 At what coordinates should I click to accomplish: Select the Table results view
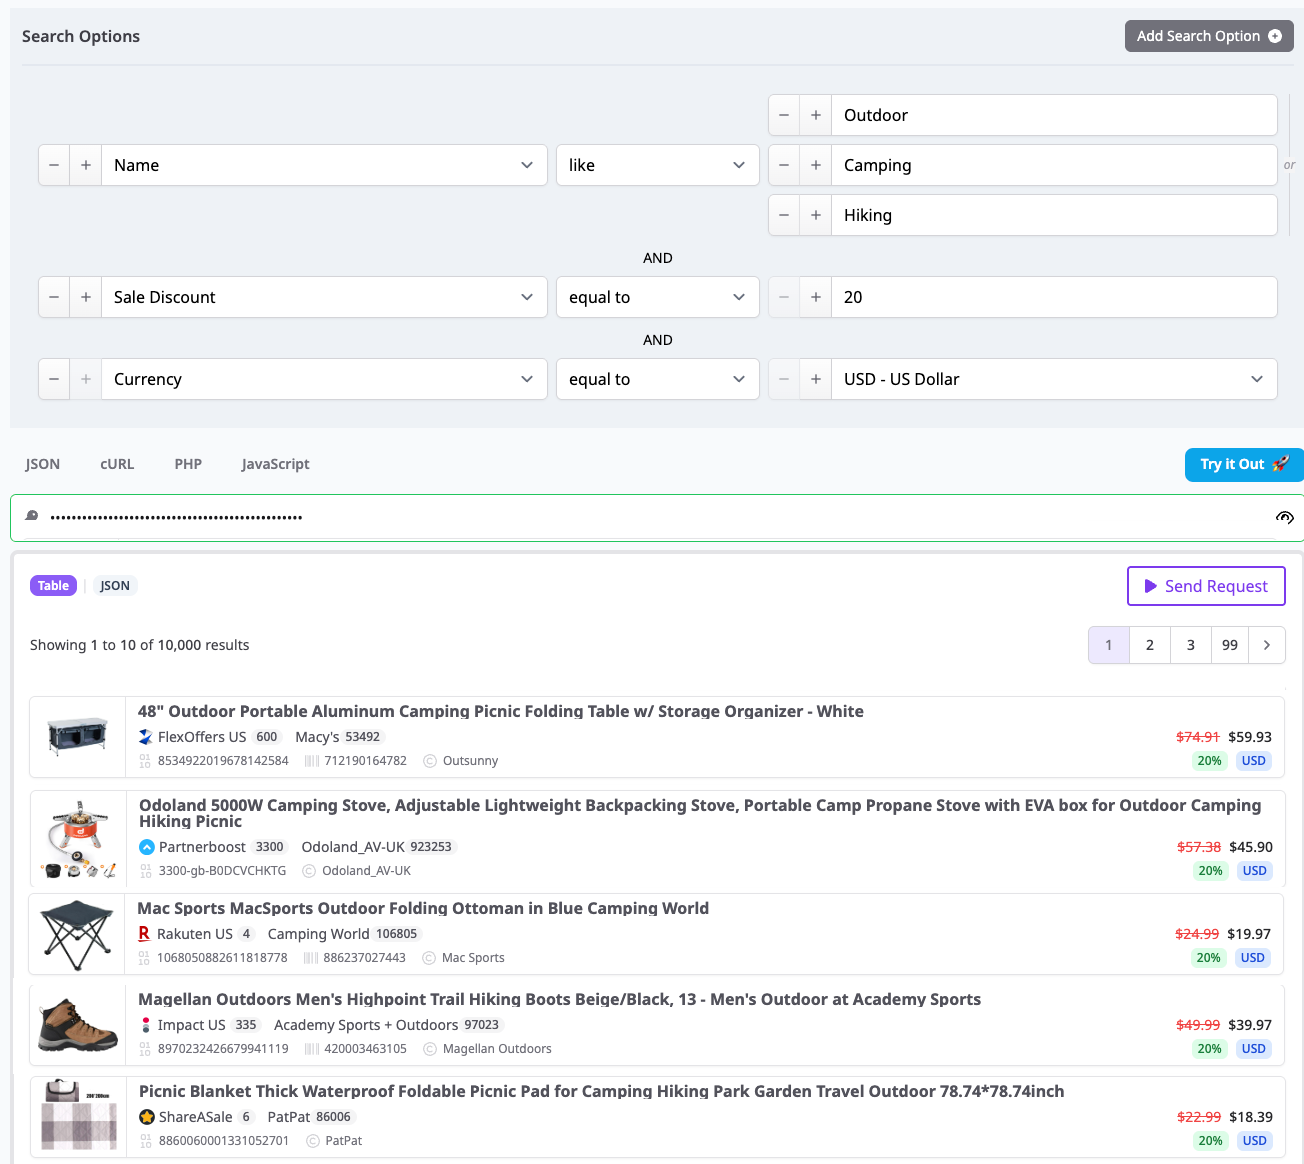click(x=53, y=586)
